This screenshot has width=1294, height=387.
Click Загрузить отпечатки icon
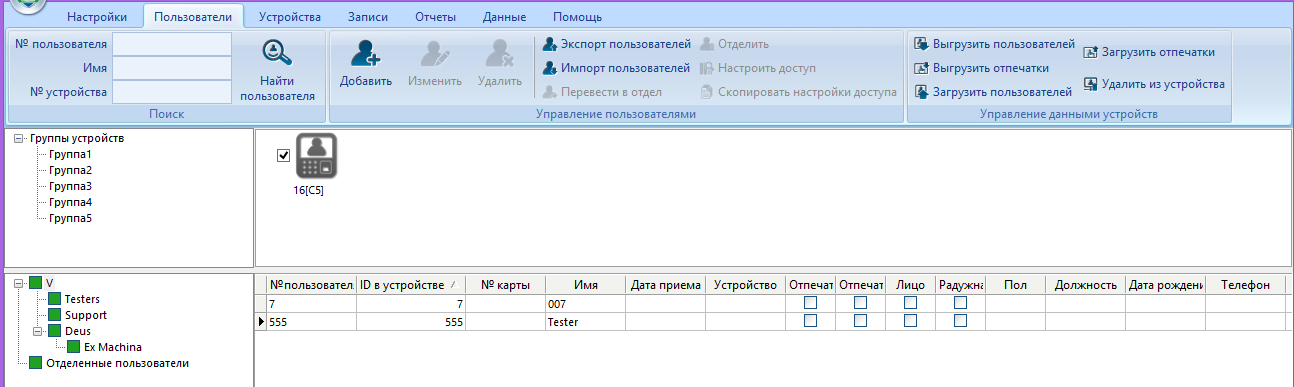(x=1090, y=52)
